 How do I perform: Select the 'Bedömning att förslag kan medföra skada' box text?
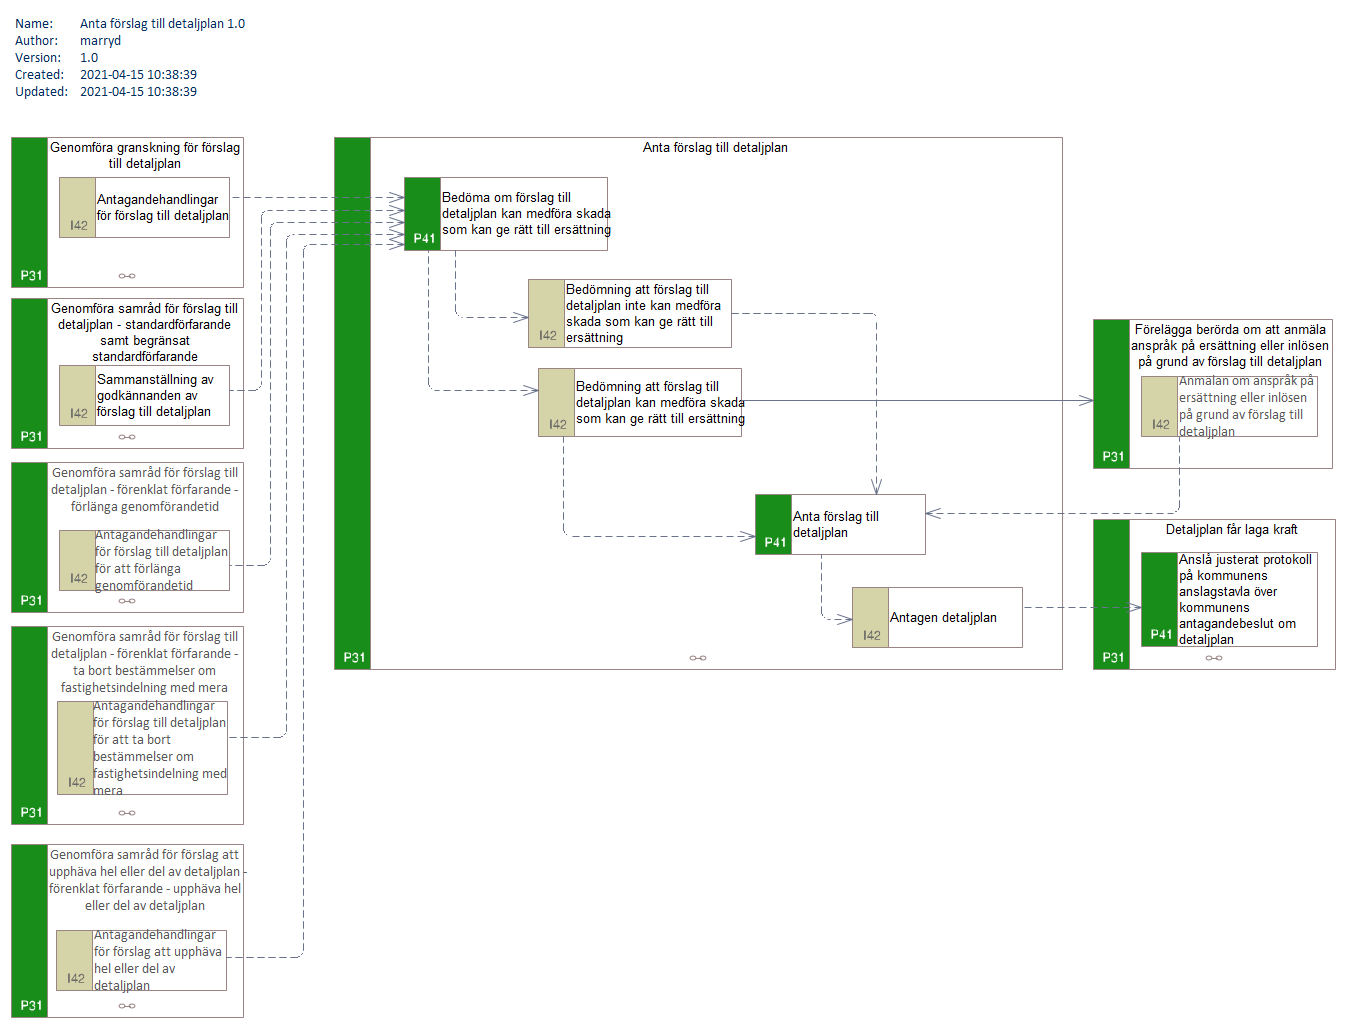[x=659, y=402]
